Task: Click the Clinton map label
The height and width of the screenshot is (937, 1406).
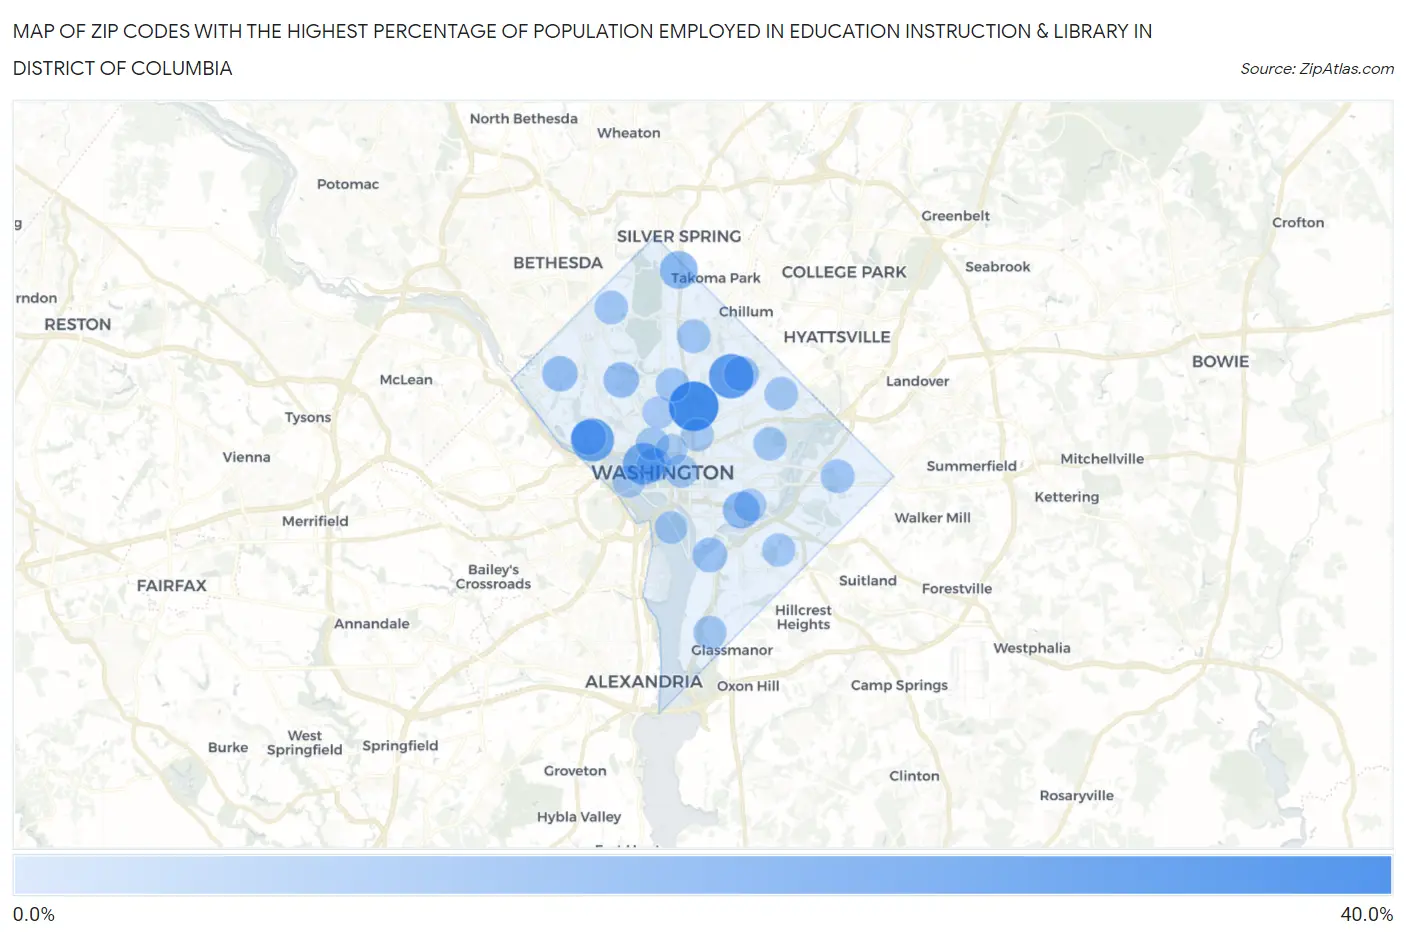Action: pyautogui.click(x=915, y=776)
